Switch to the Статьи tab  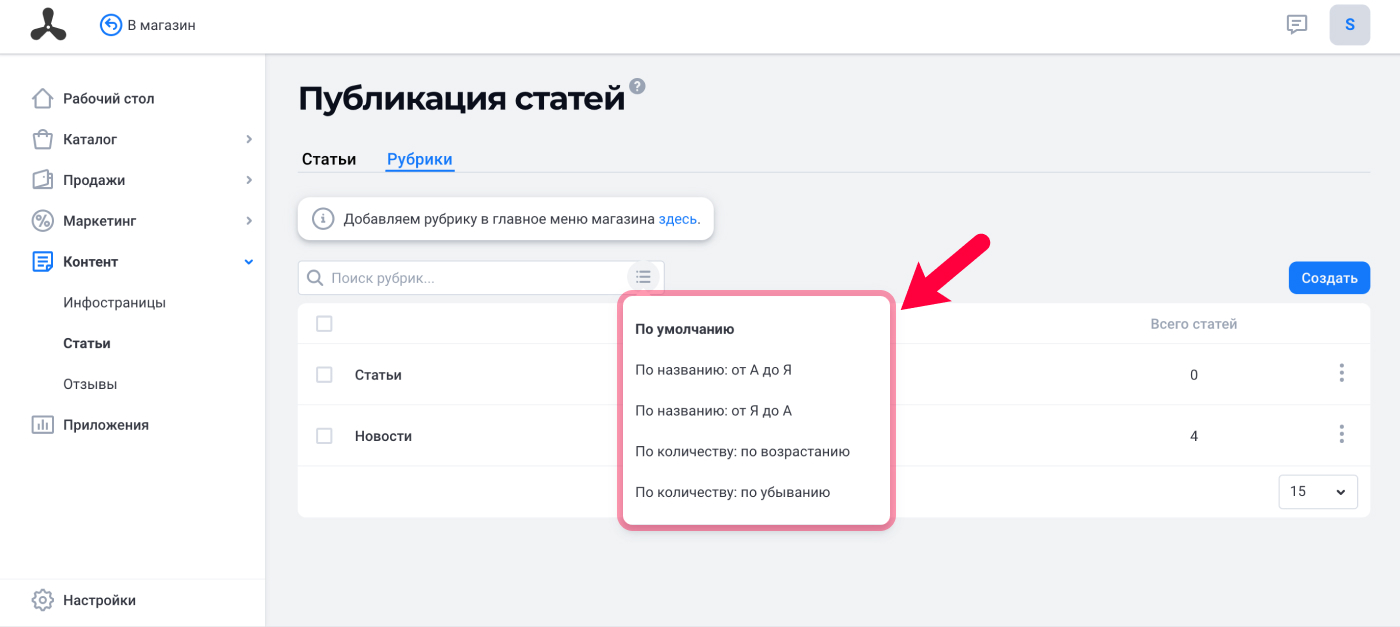(x=329, y=159)
